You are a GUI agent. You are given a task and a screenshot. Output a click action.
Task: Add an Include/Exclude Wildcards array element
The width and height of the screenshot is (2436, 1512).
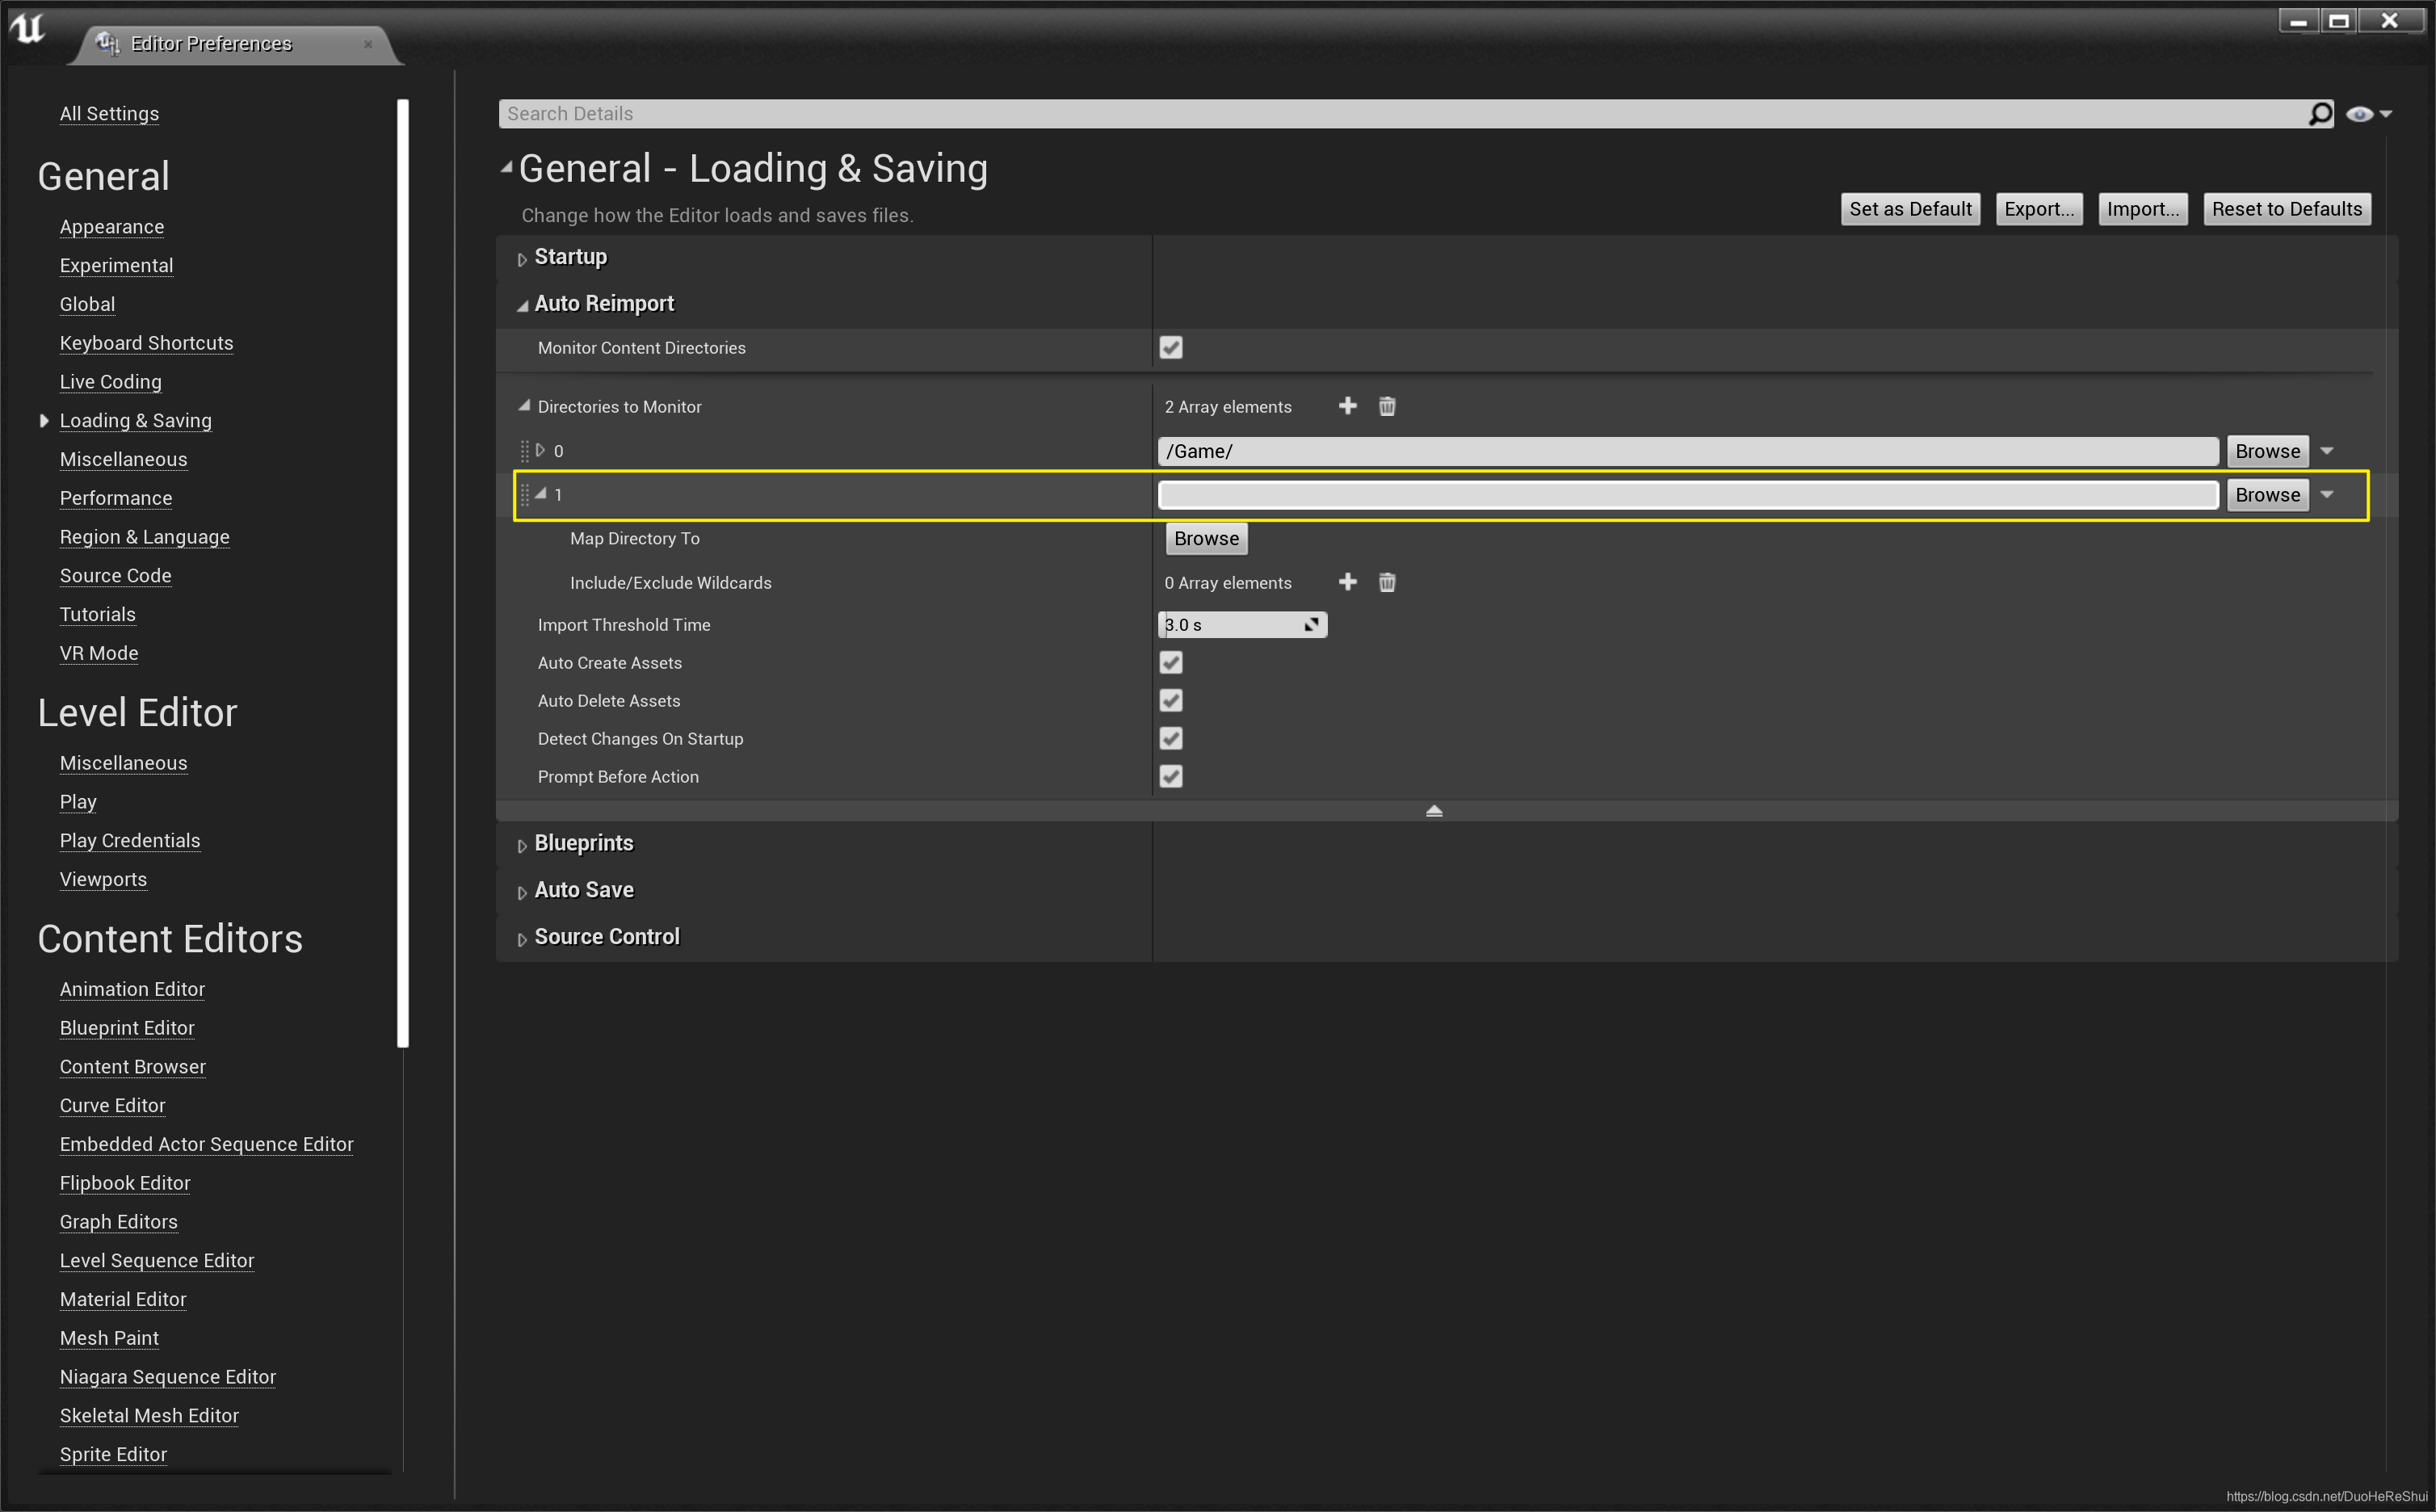click(1347, 582)
